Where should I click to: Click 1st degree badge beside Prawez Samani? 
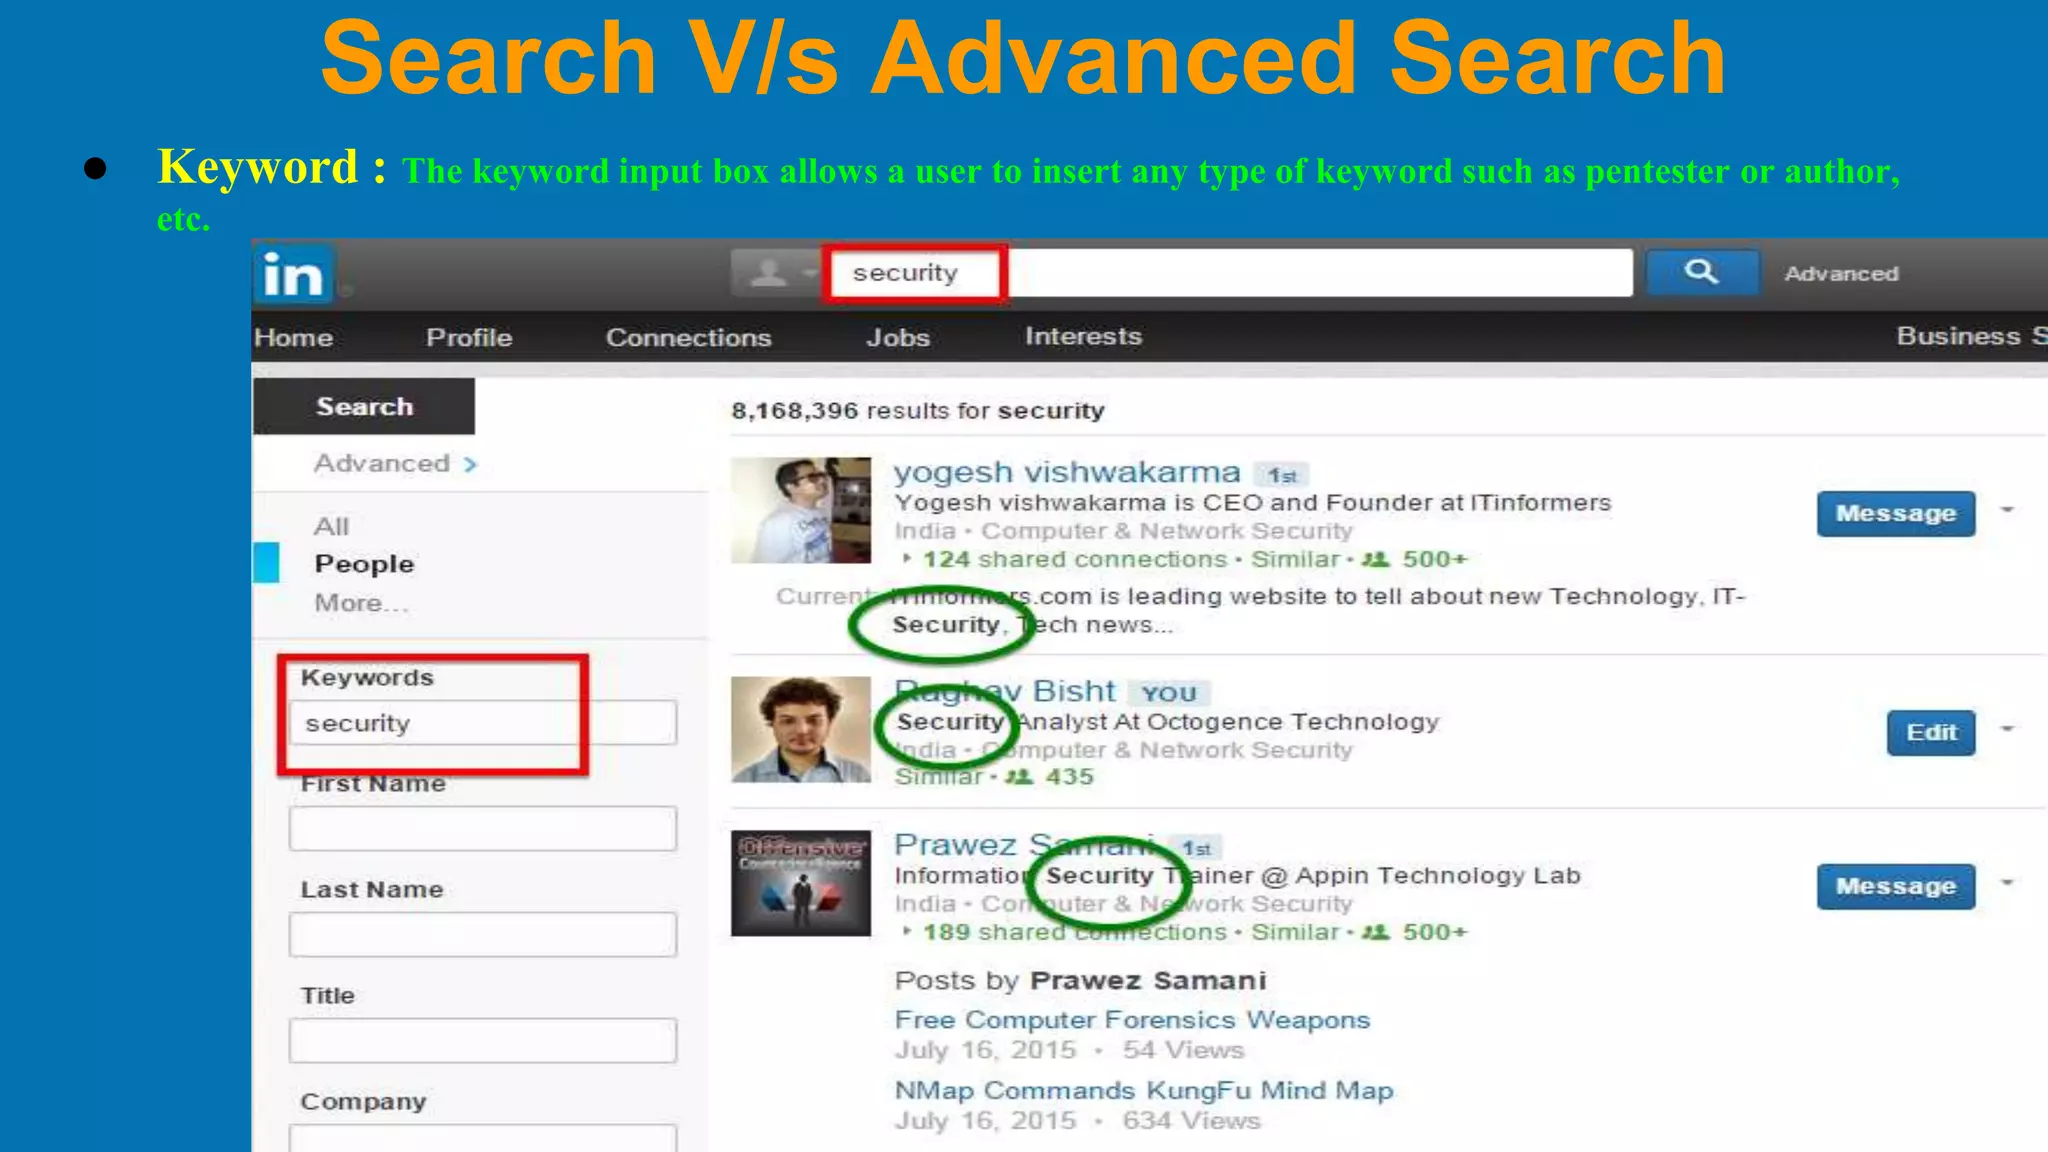(1196, 848)
